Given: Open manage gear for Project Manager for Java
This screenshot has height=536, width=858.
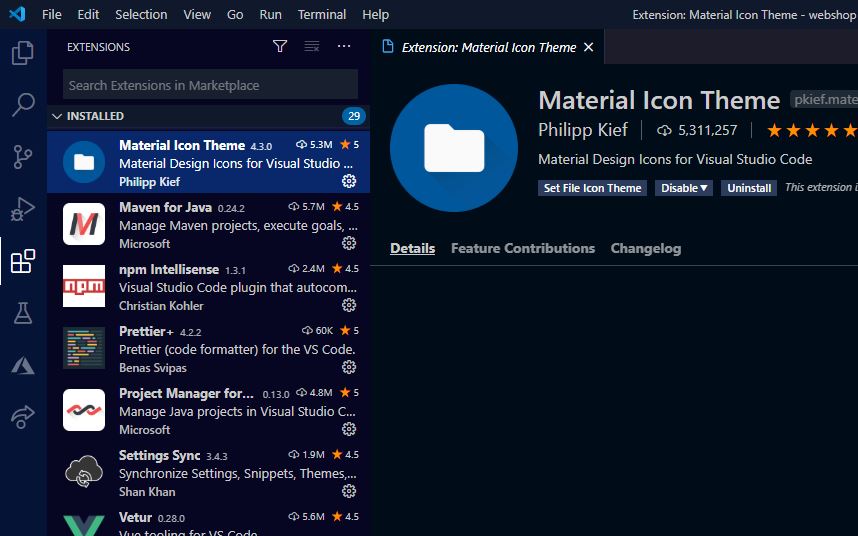Looking at the screenshot, I should [349, 429].
